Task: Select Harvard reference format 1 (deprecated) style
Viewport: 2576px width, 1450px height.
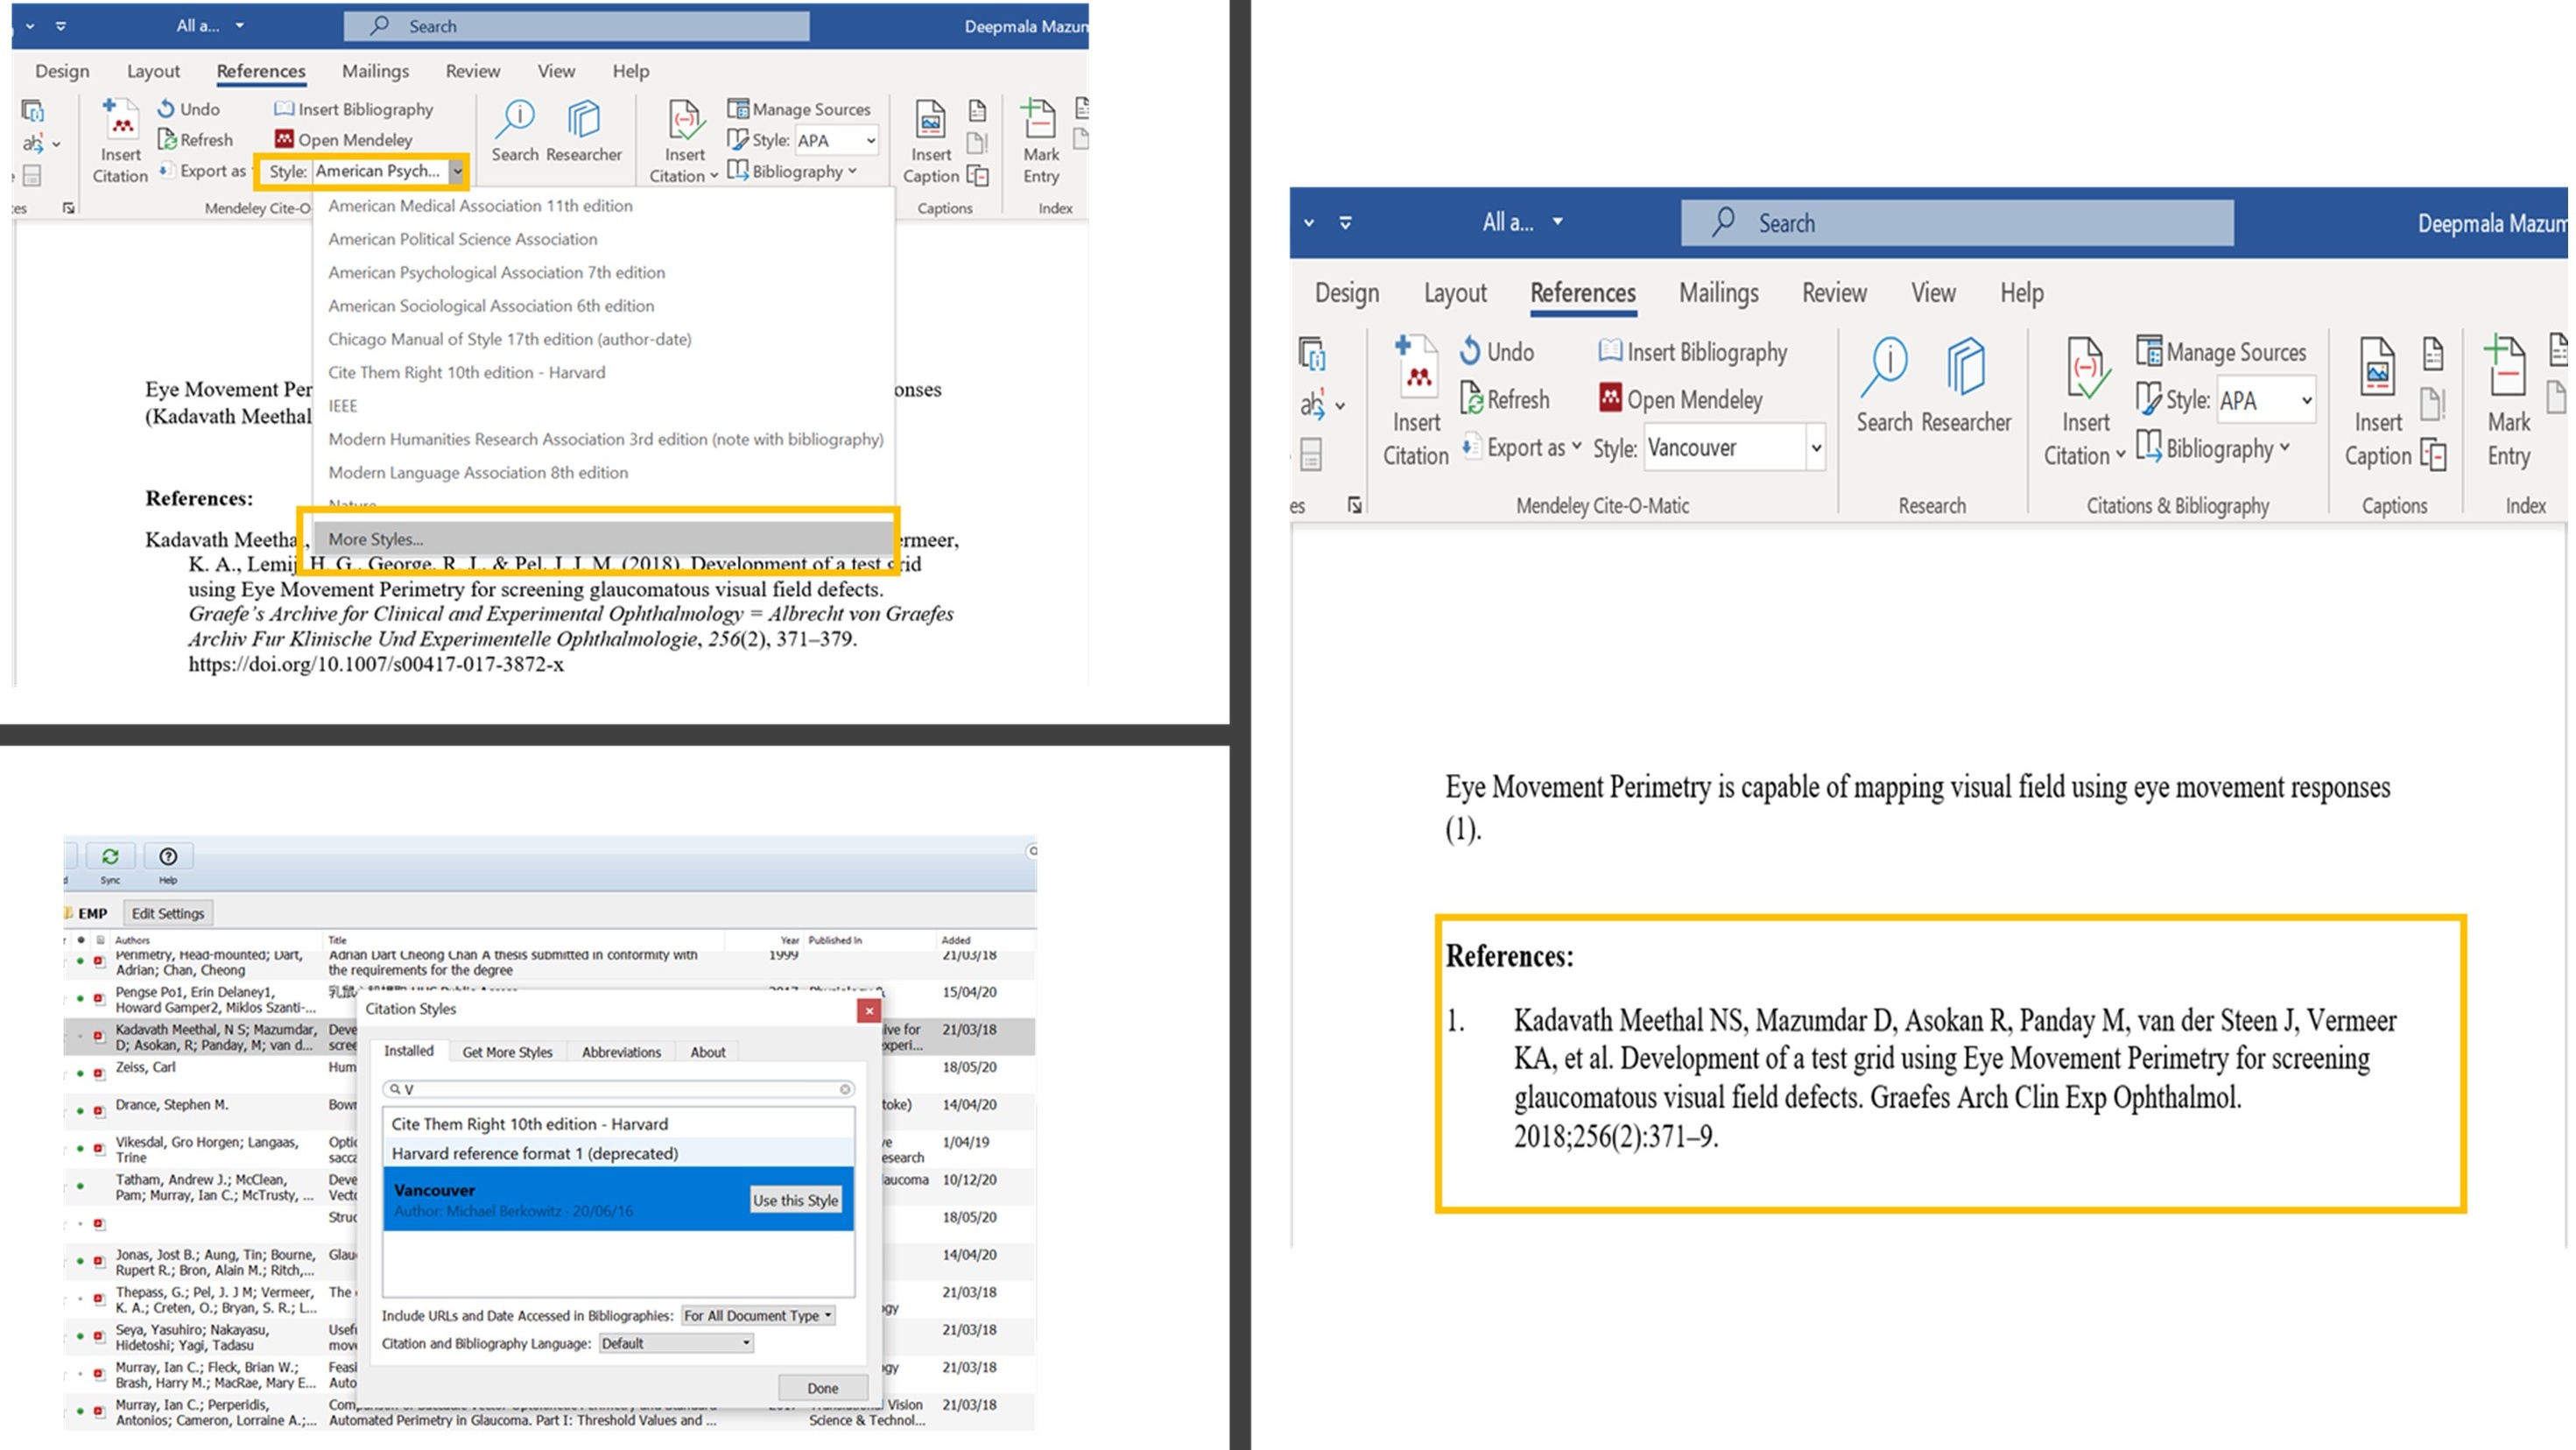Action: coord(619,1153)
